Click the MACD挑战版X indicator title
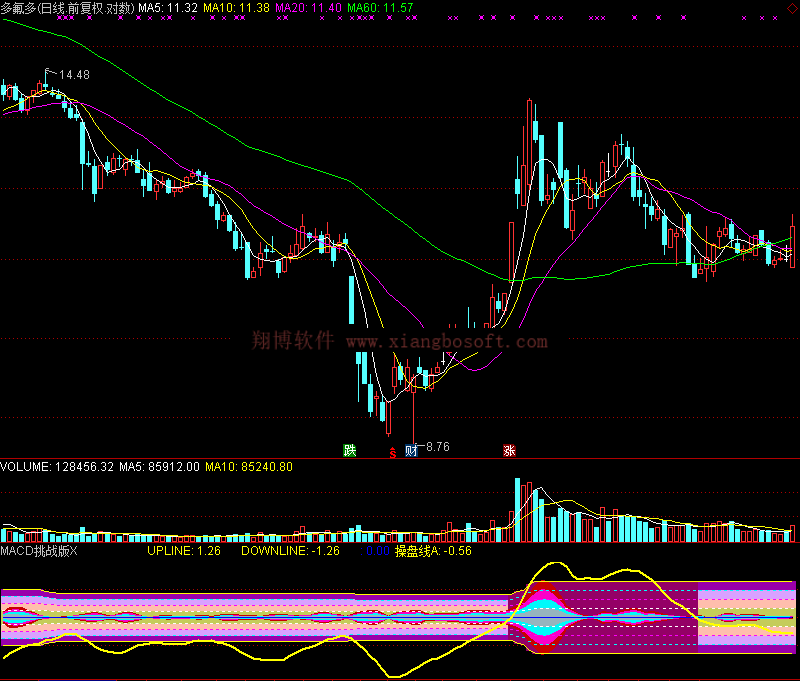 click(39, 551)
